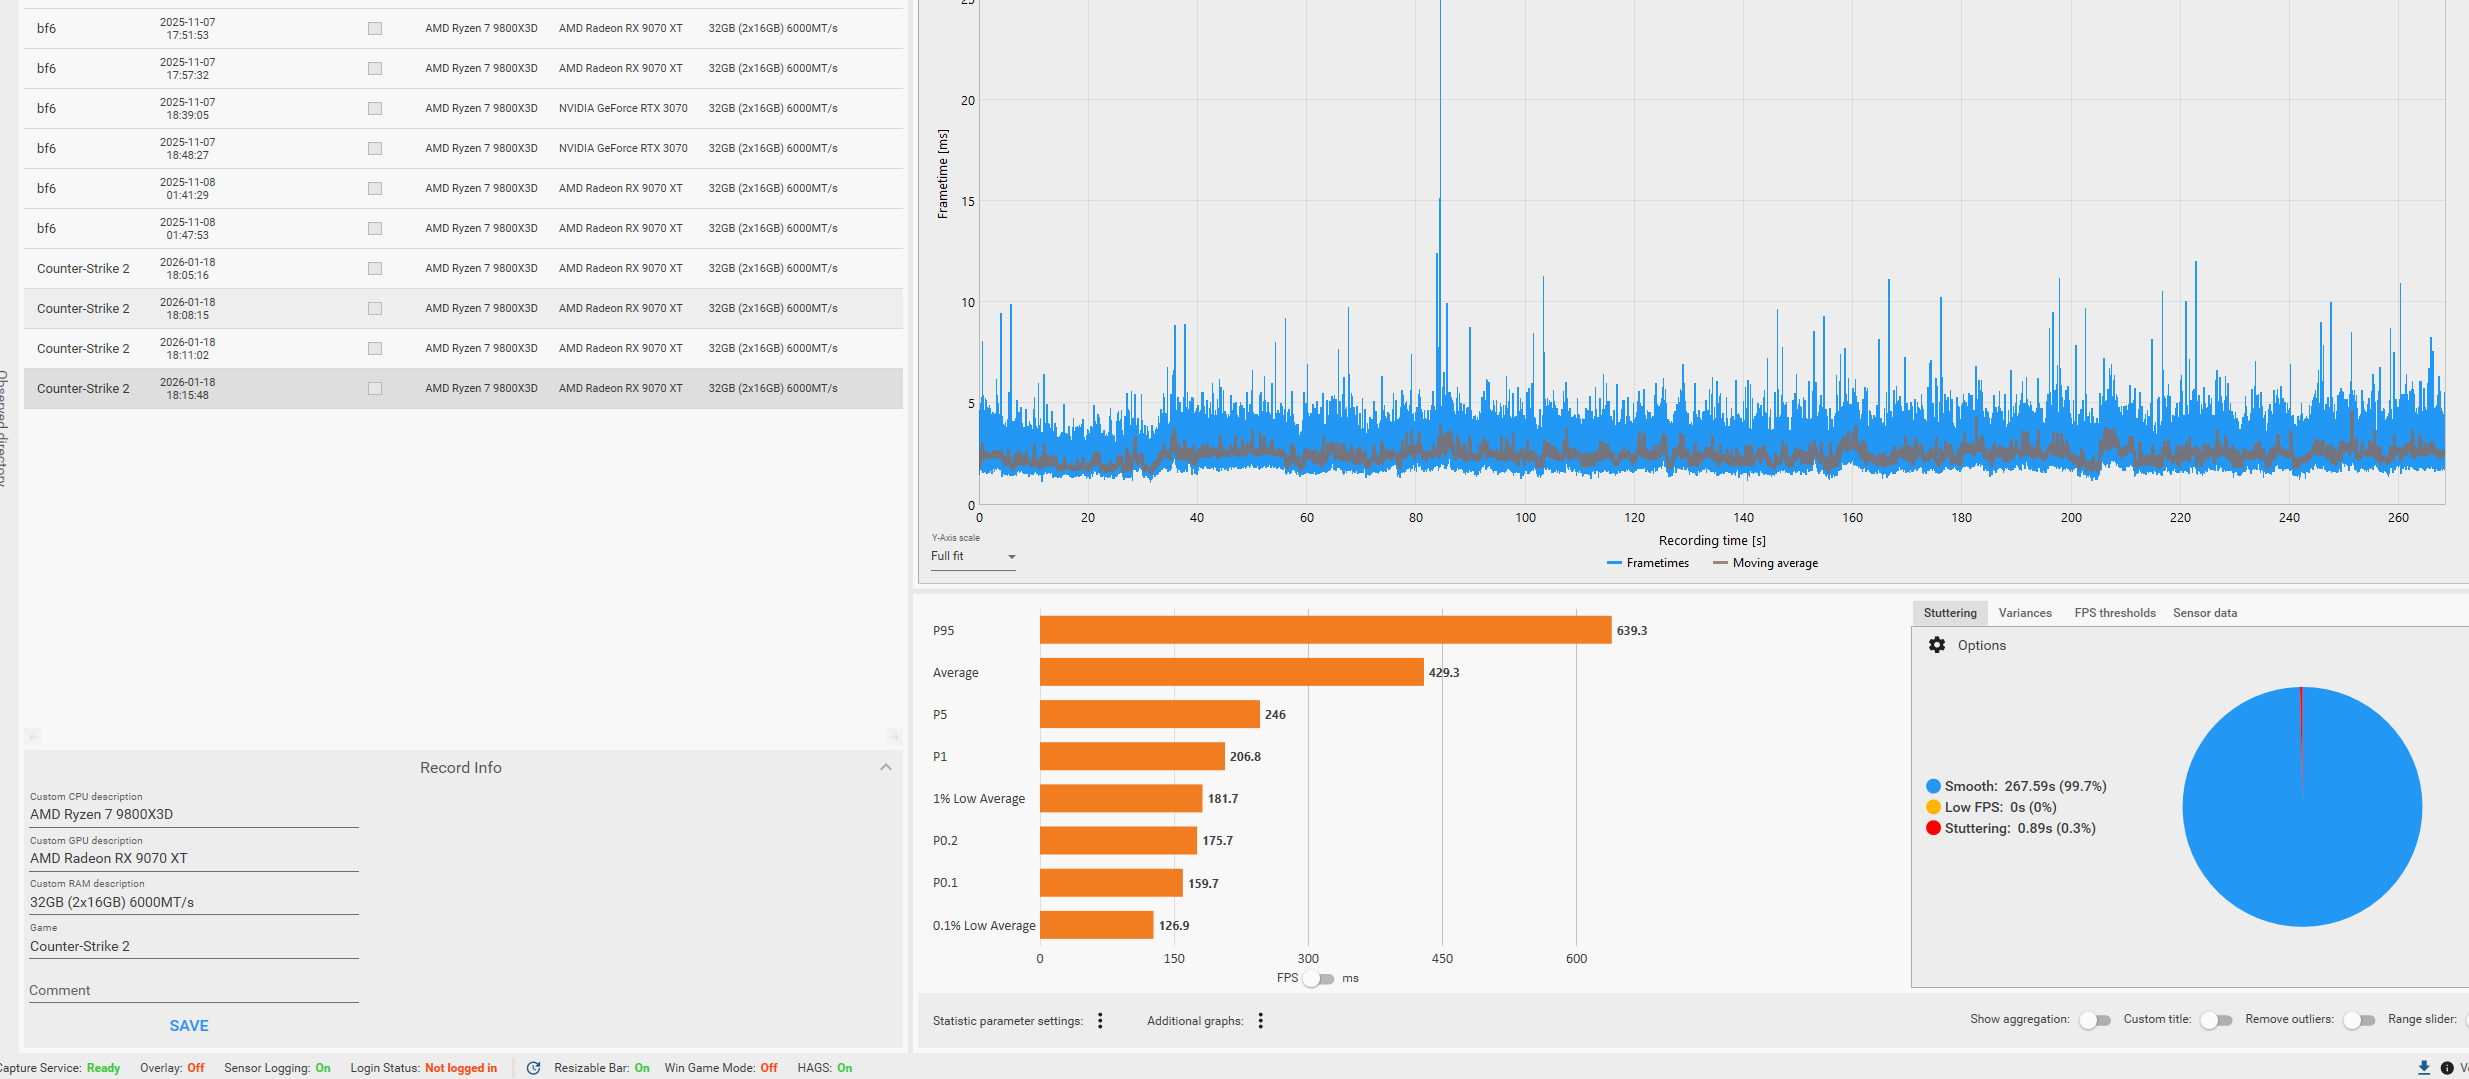Open the Y-Axis scale Full fit dropdown

click(973, 557)
